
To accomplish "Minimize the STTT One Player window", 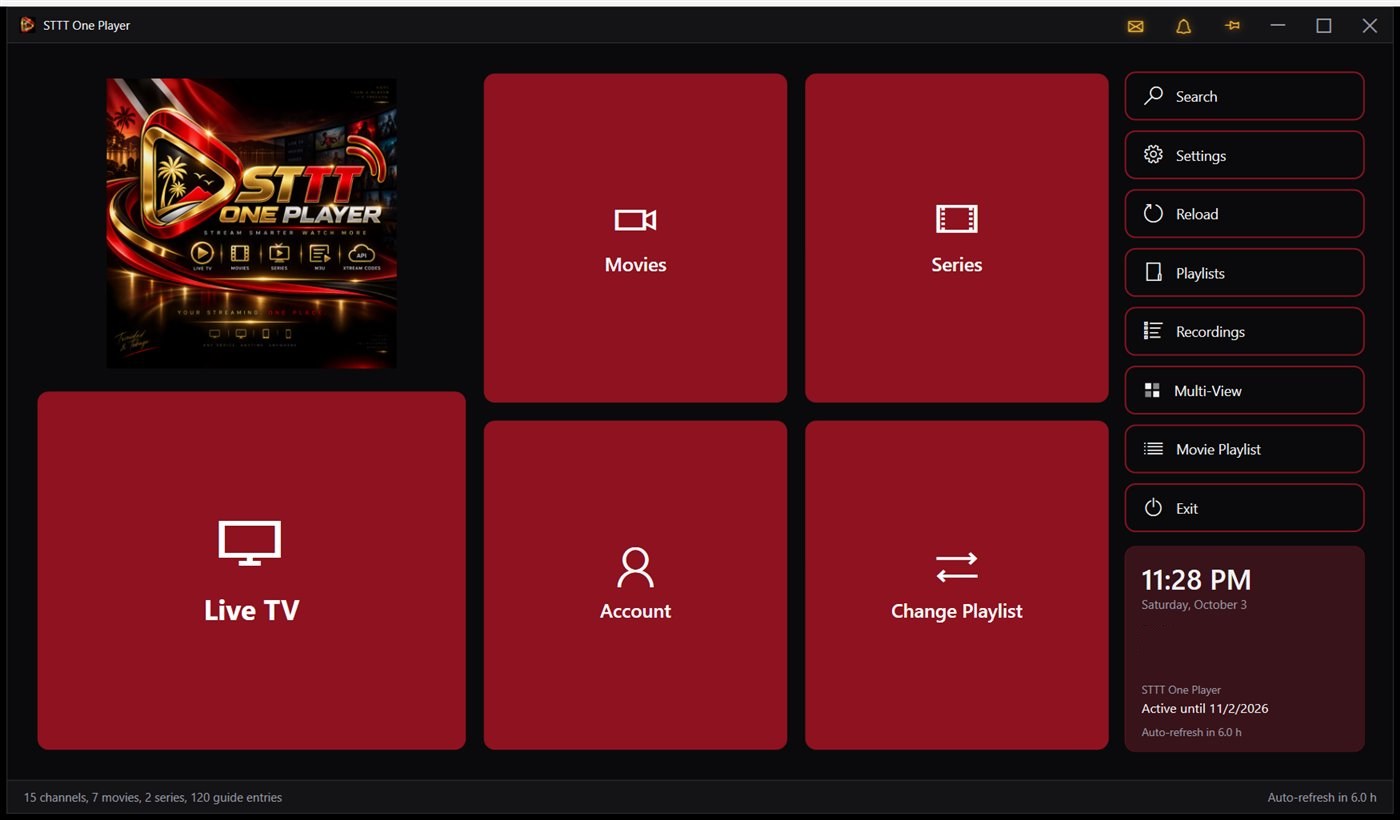I will (1278, 26).
